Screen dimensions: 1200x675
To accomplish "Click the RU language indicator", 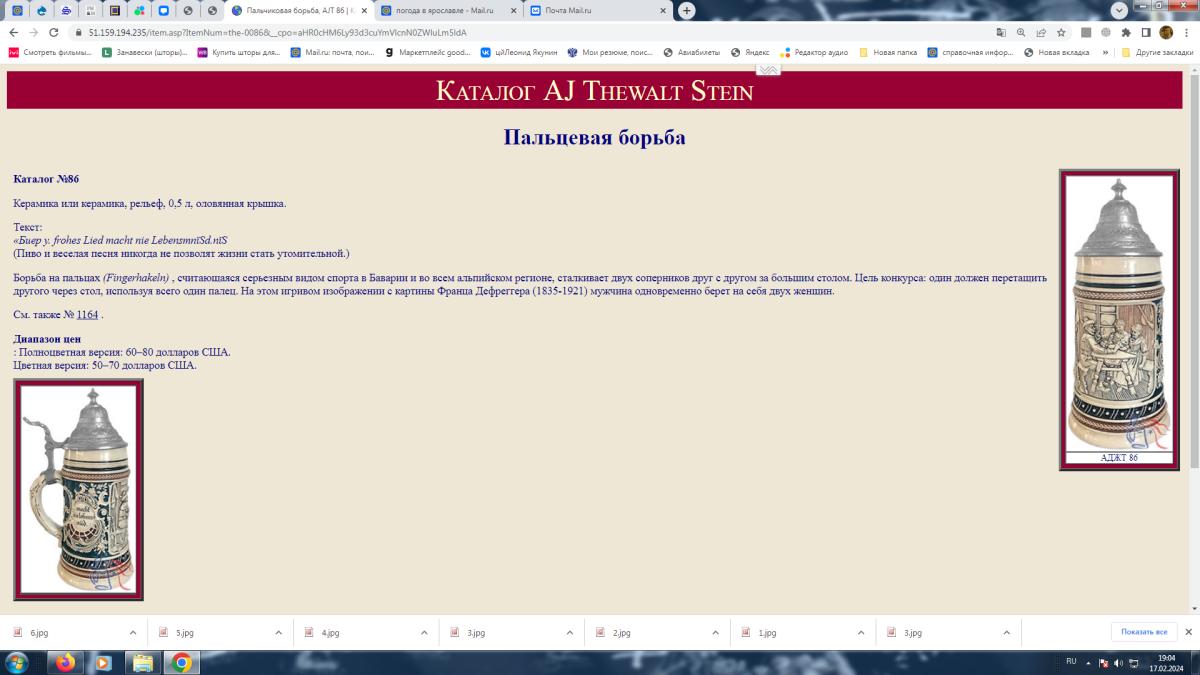I will [1071, 661].
